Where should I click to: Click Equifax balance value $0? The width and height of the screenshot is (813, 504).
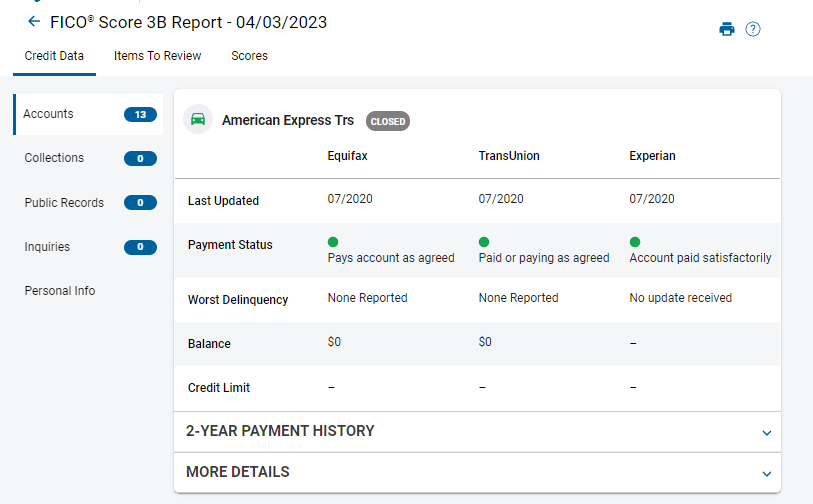tap(334, 342)
